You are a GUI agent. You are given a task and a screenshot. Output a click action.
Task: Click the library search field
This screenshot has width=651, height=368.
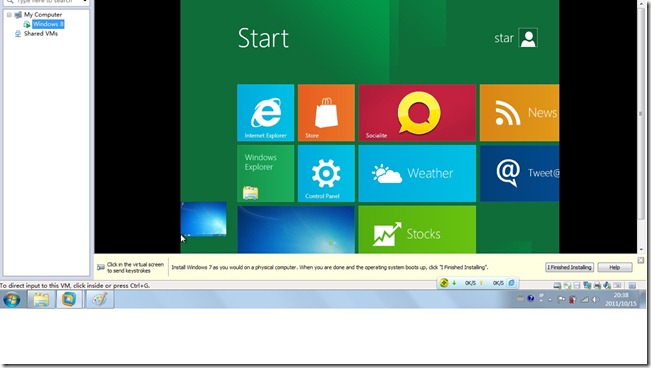tap(46, 2)
